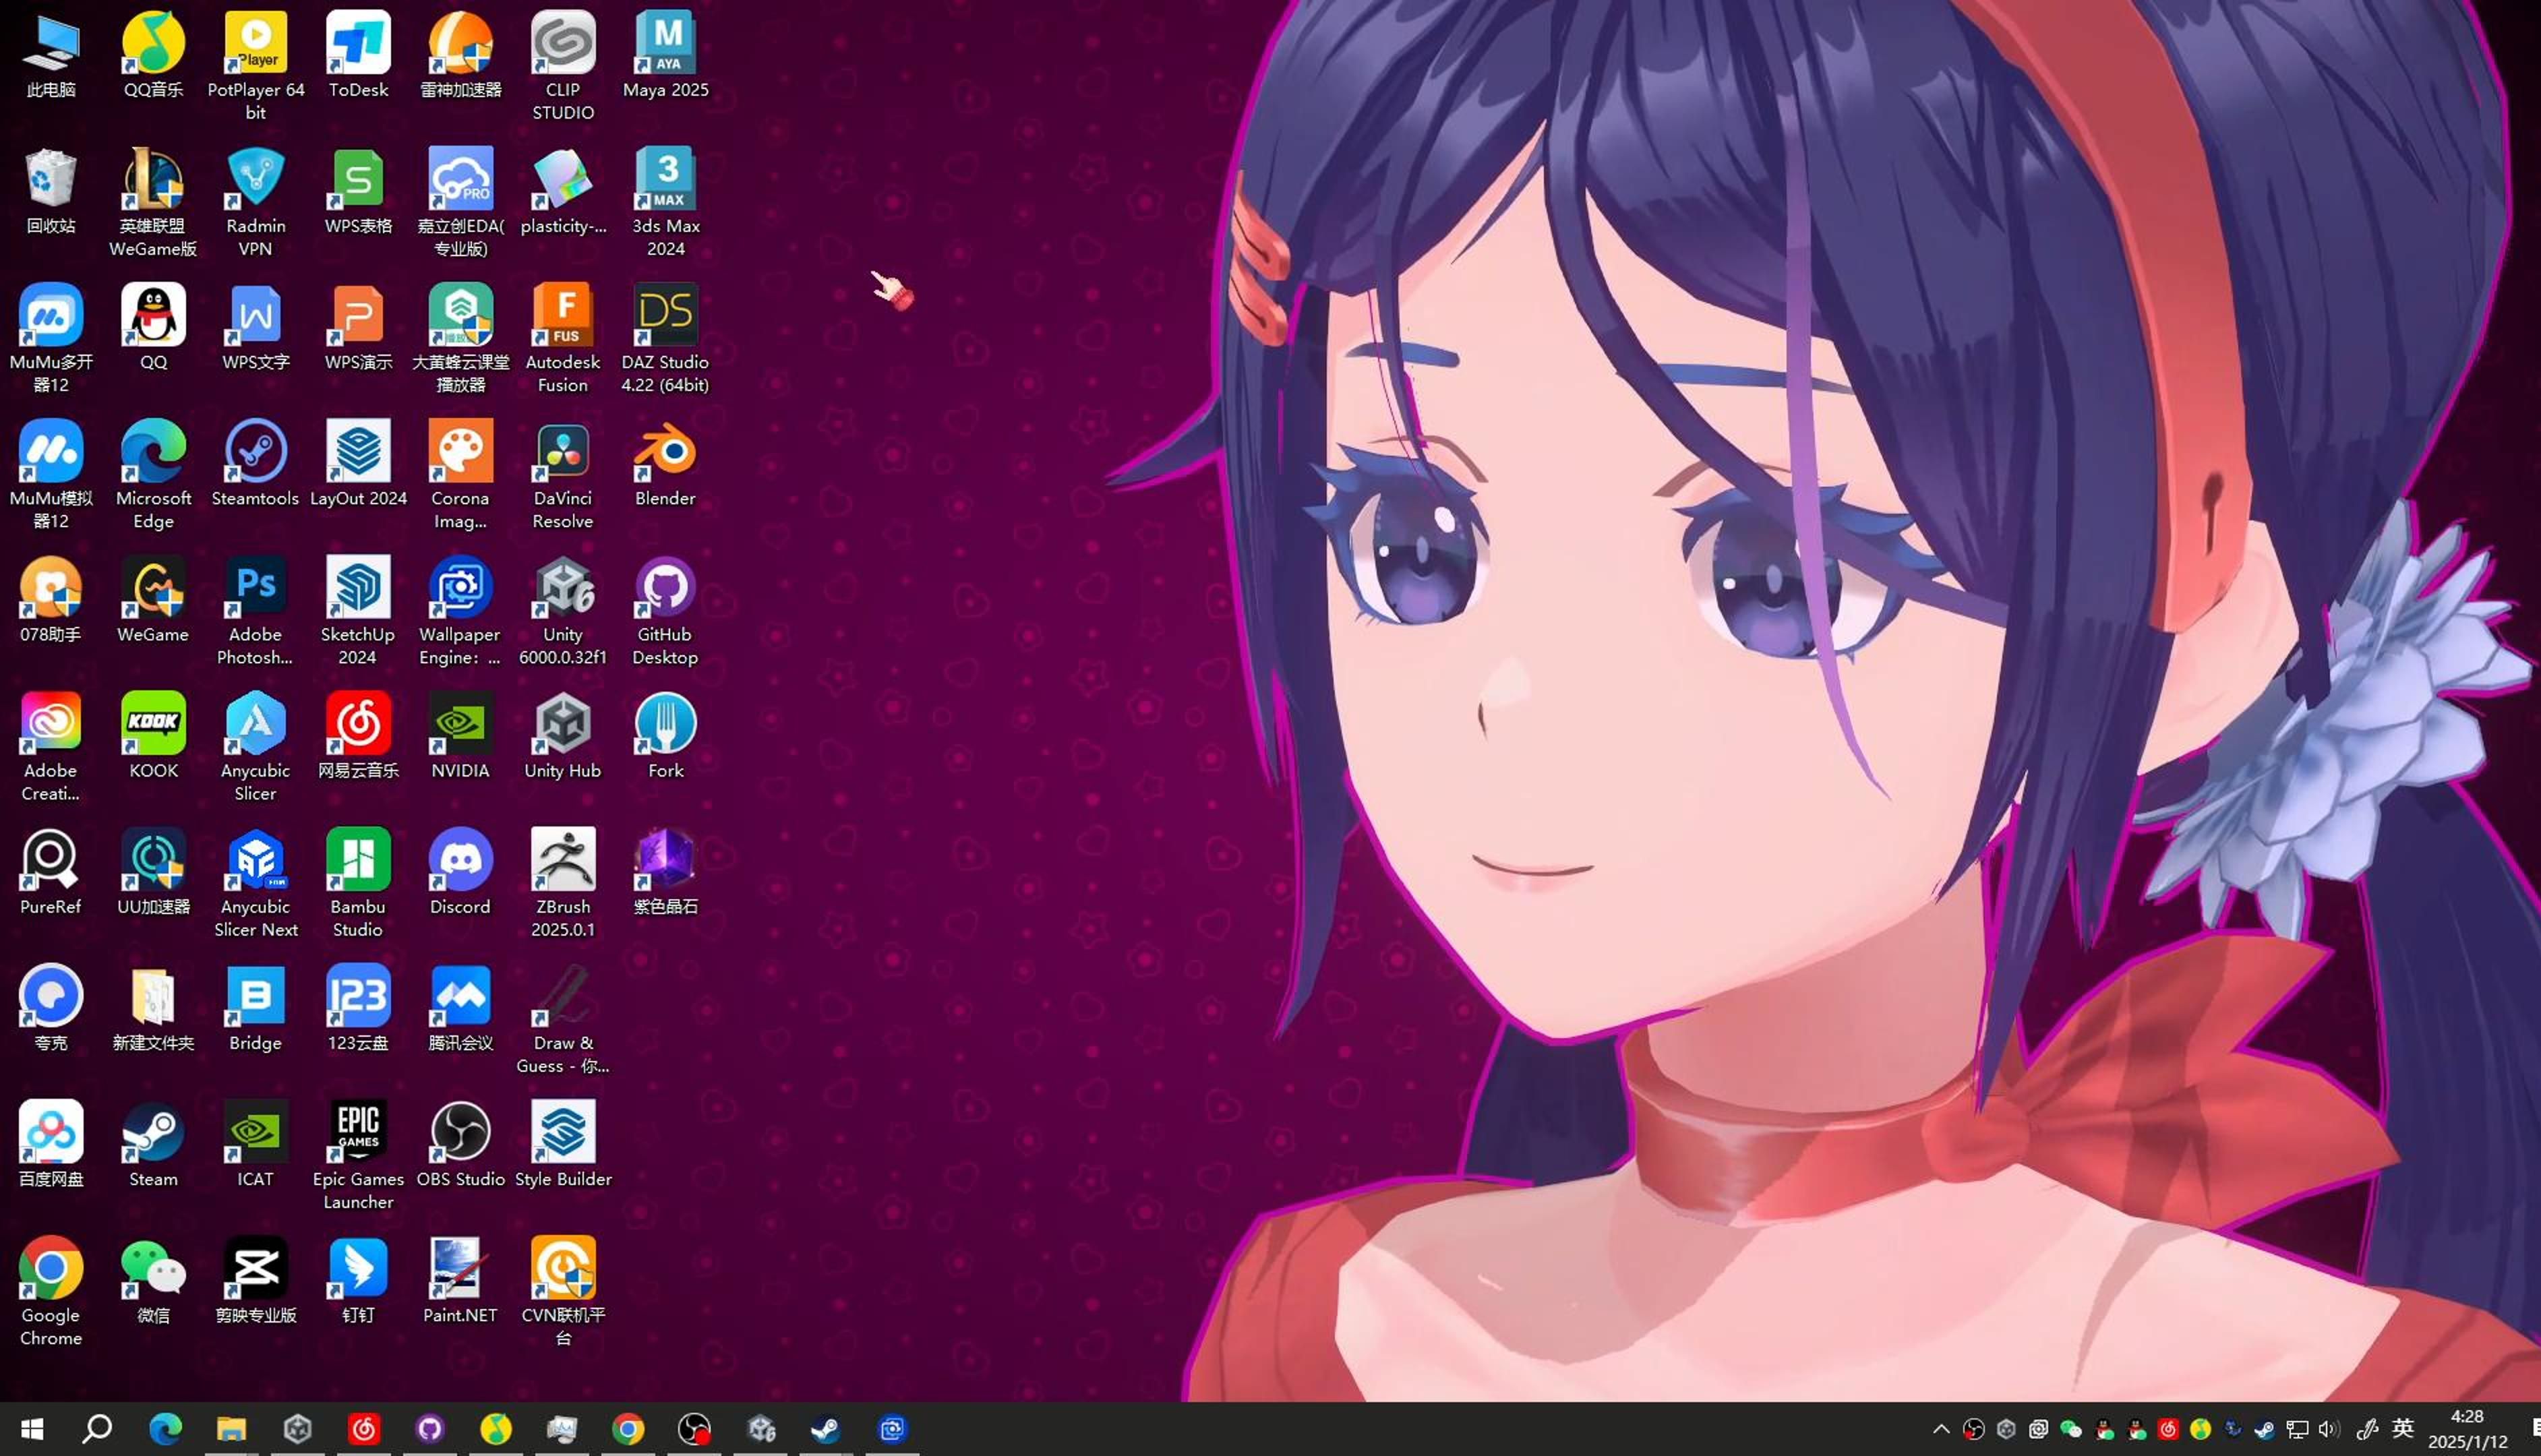Open DAZ Studio 4.22 shortcut
The image size is (2541, 1456).
tap(665, 339)
